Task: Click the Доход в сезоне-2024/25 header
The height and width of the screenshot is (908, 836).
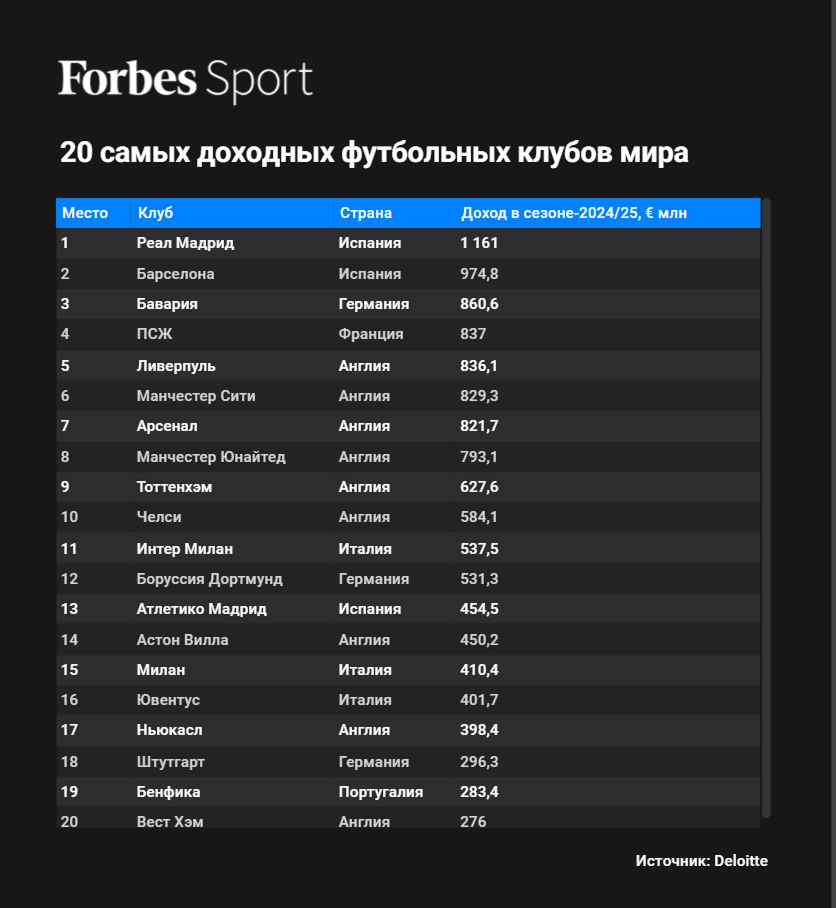Action: click(x=573, y=213)
